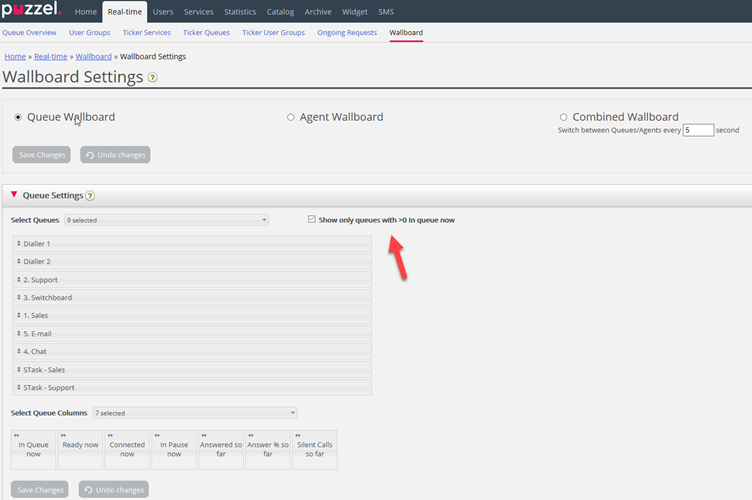The width and height of the screenshot is (752, 500).
Task: Click the Puzzel logo
Action: click(x=34, y=11)
